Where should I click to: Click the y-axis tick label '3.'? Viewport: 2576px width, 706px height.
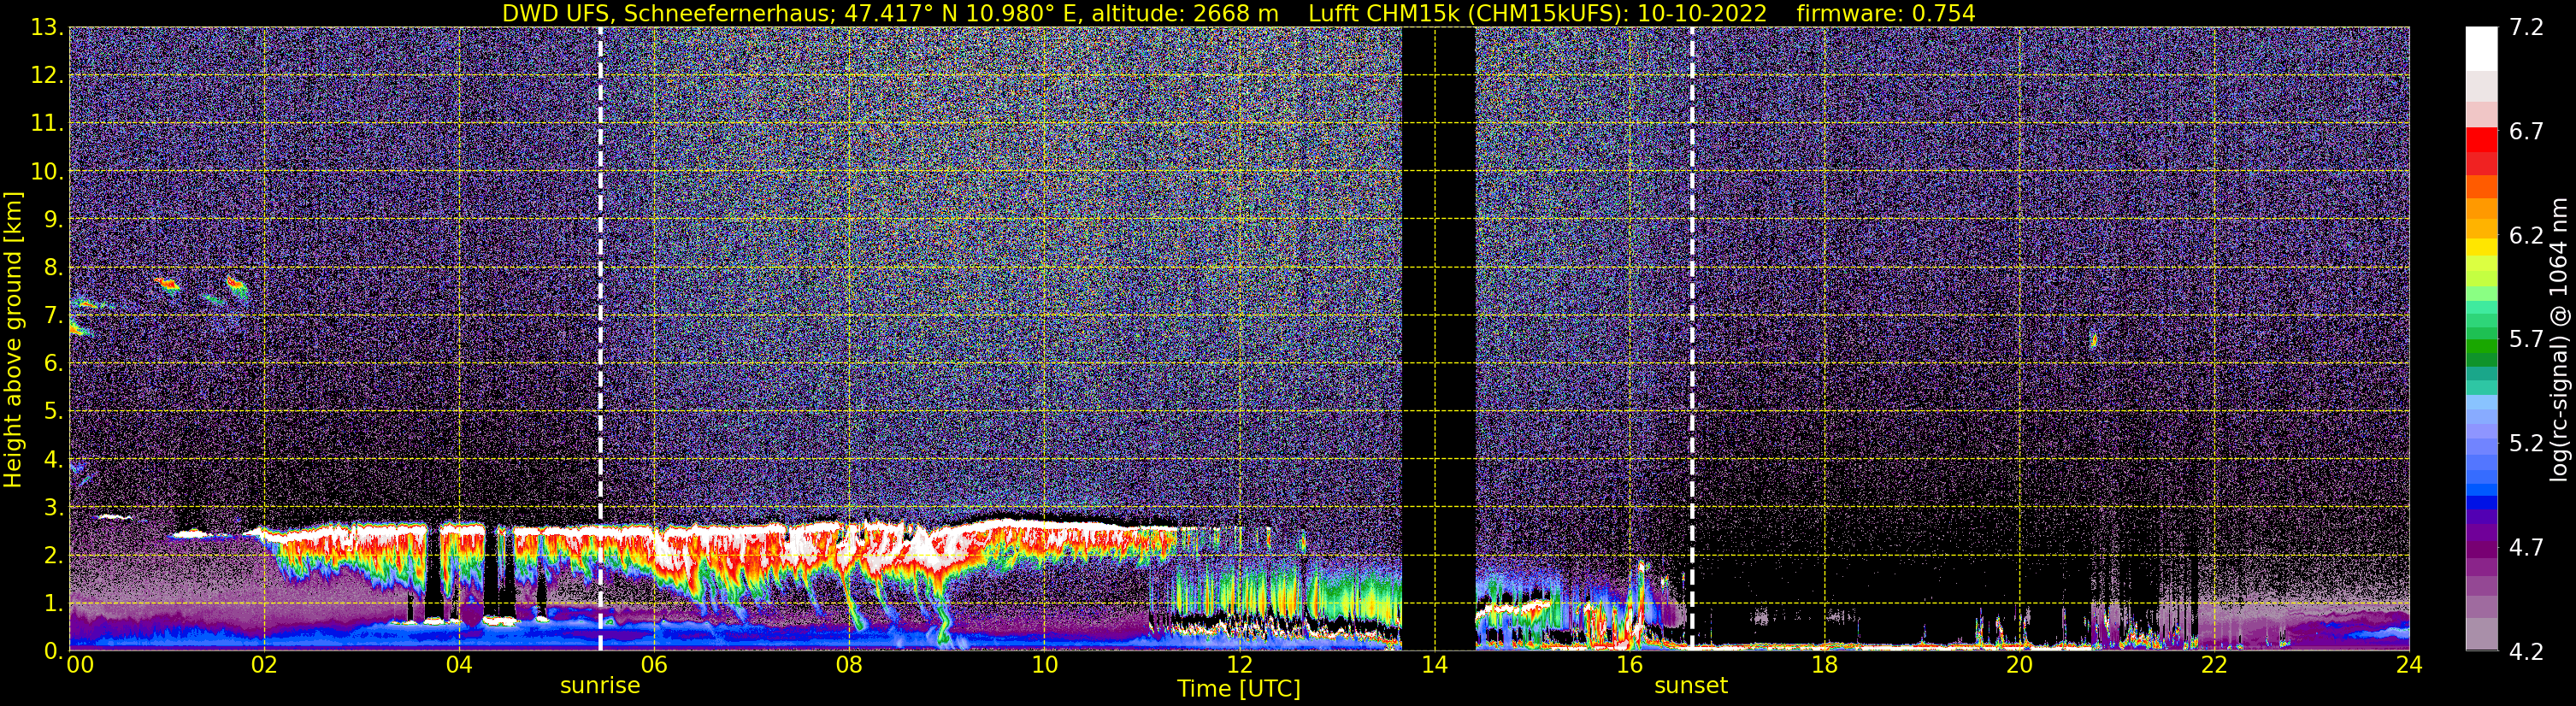click(52, 507)
